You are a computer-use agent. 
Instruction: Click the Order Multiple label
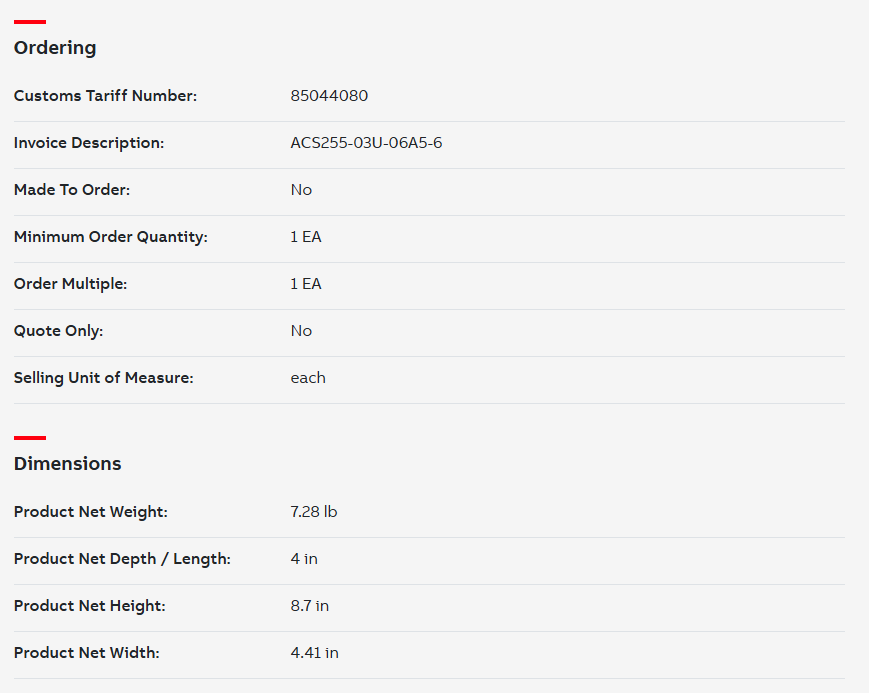70,284
